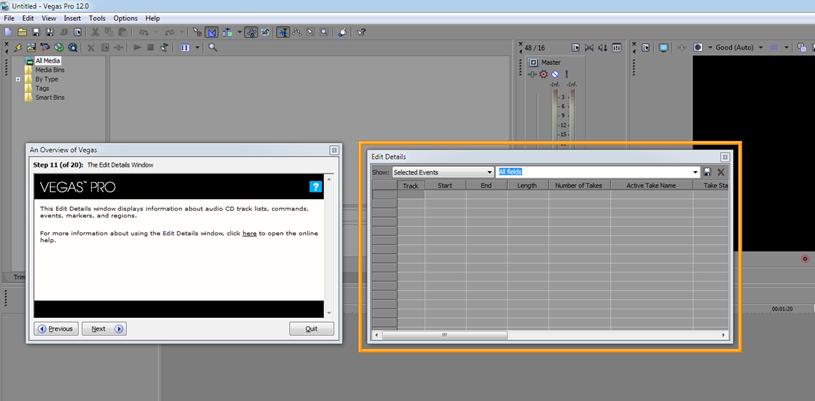Open the View menu
This screenshot has width=815, height=401.
[x=49, y=18]
